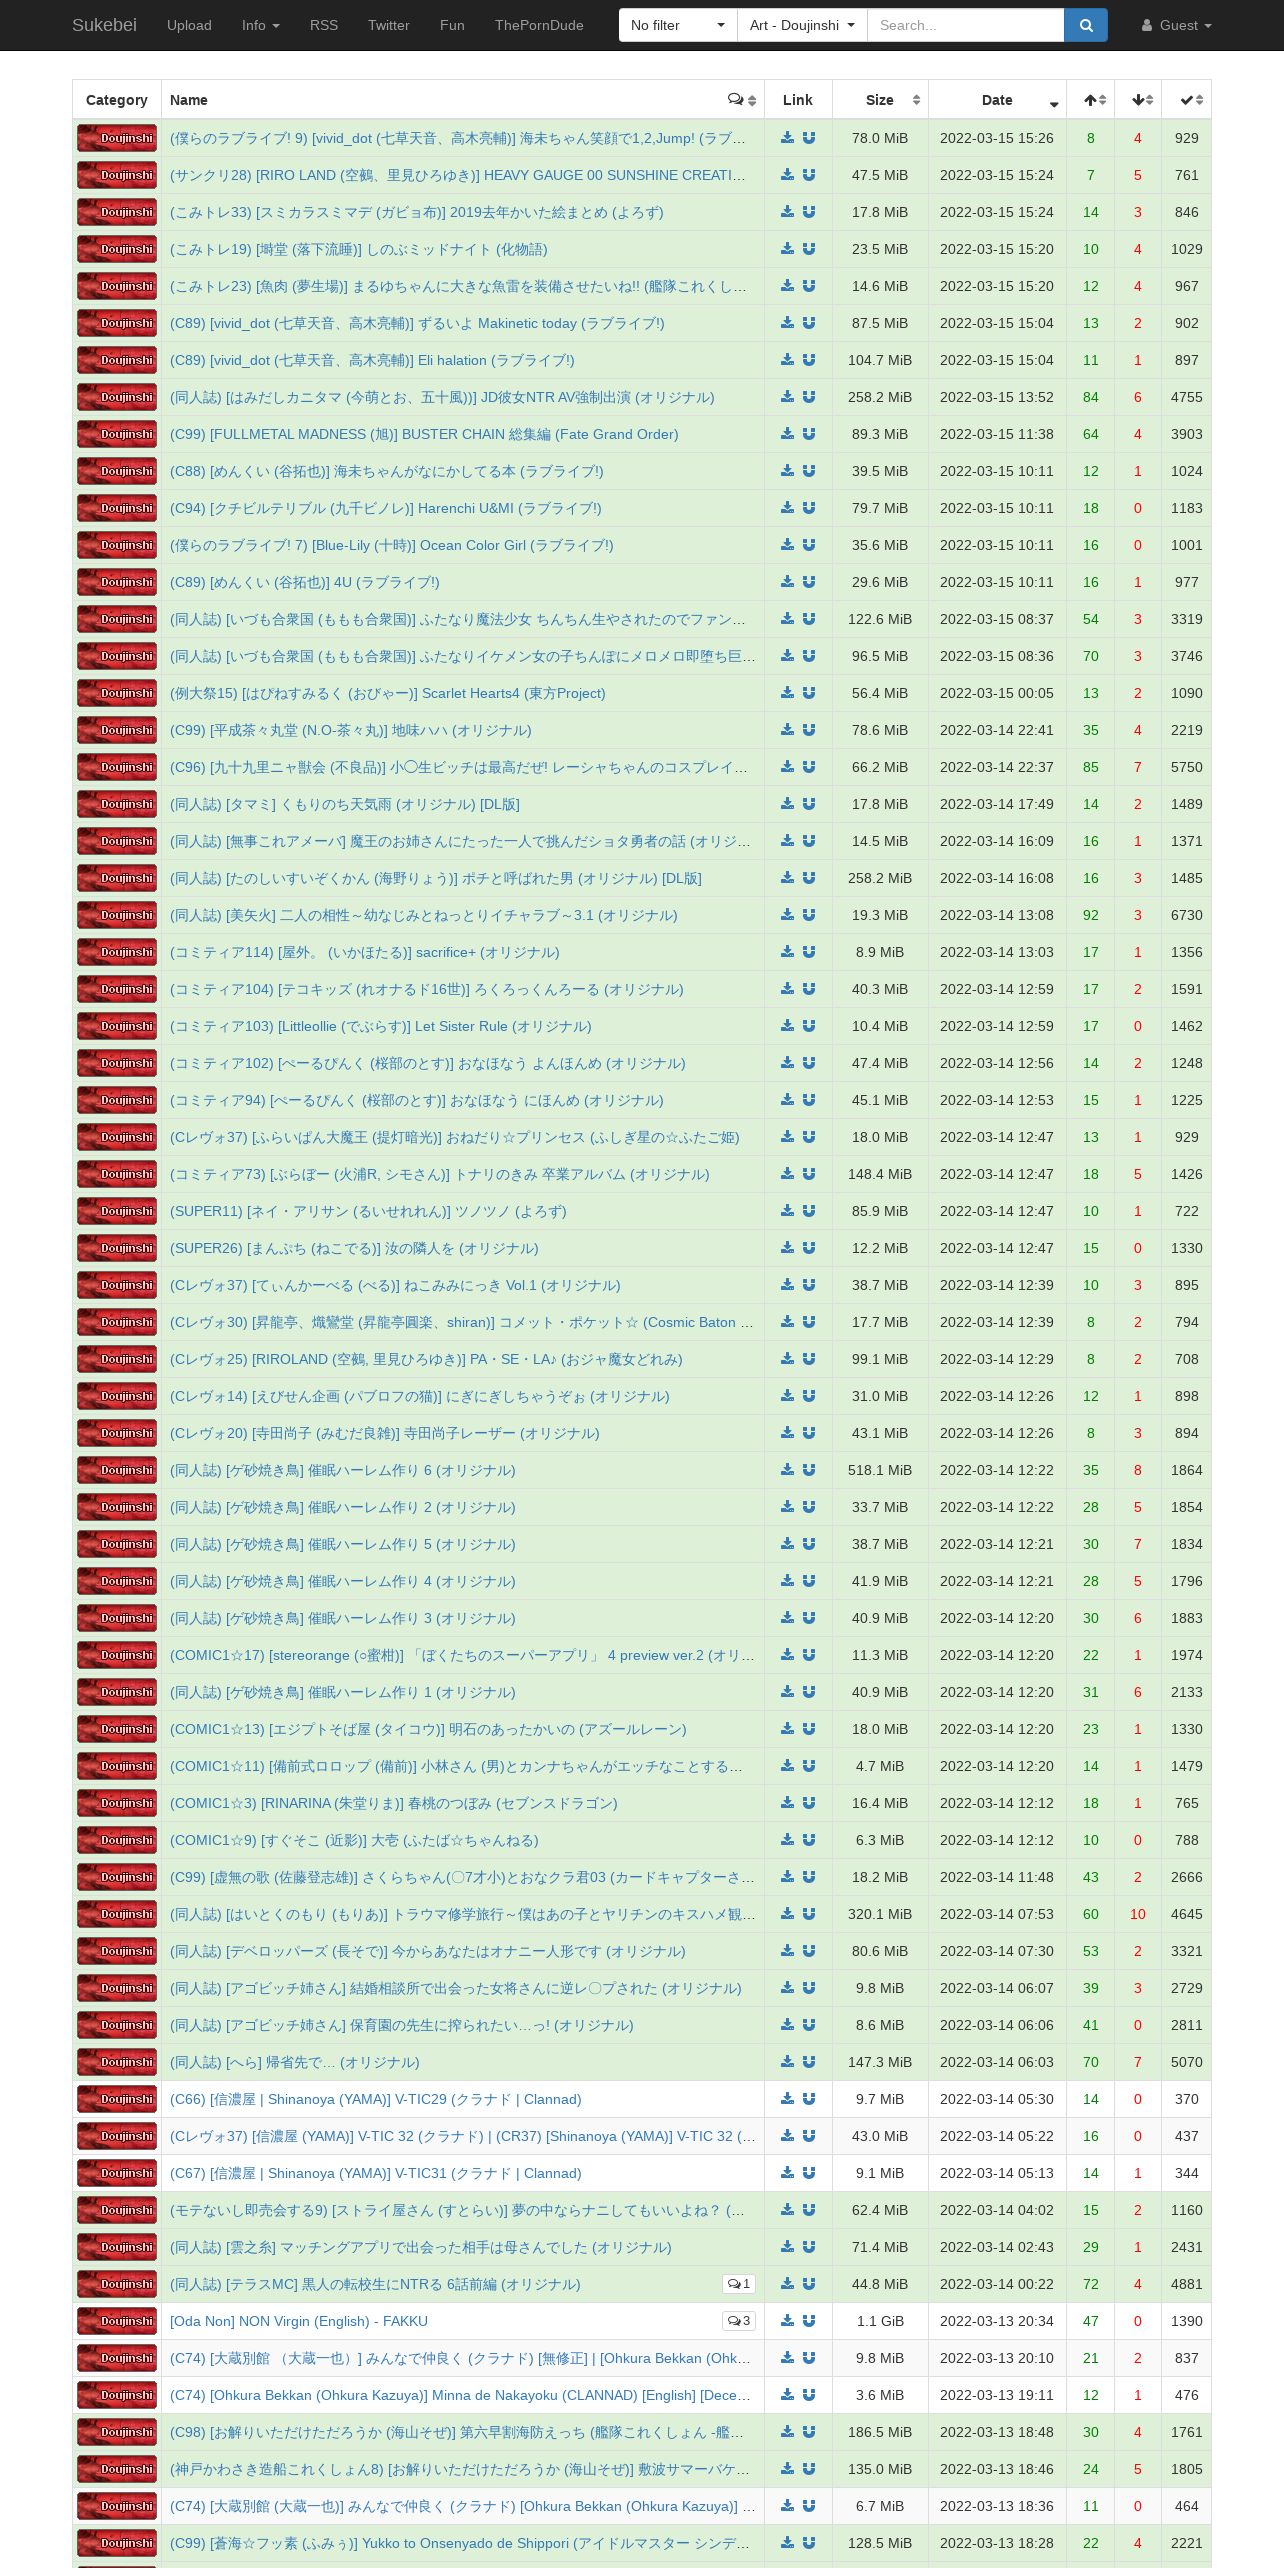Download torrent for BUSTER CHAIN Fate Grand Order row

tap(787, 434)
